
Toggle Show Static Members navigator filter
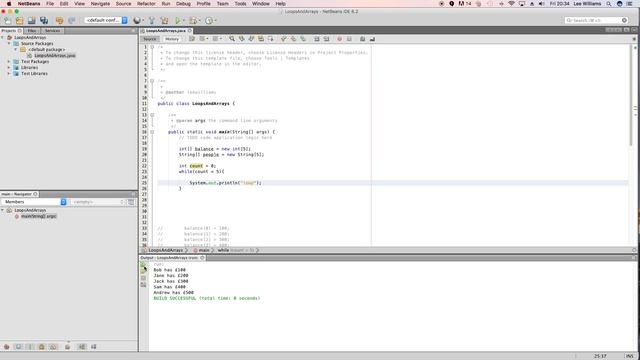click(30, 347)
